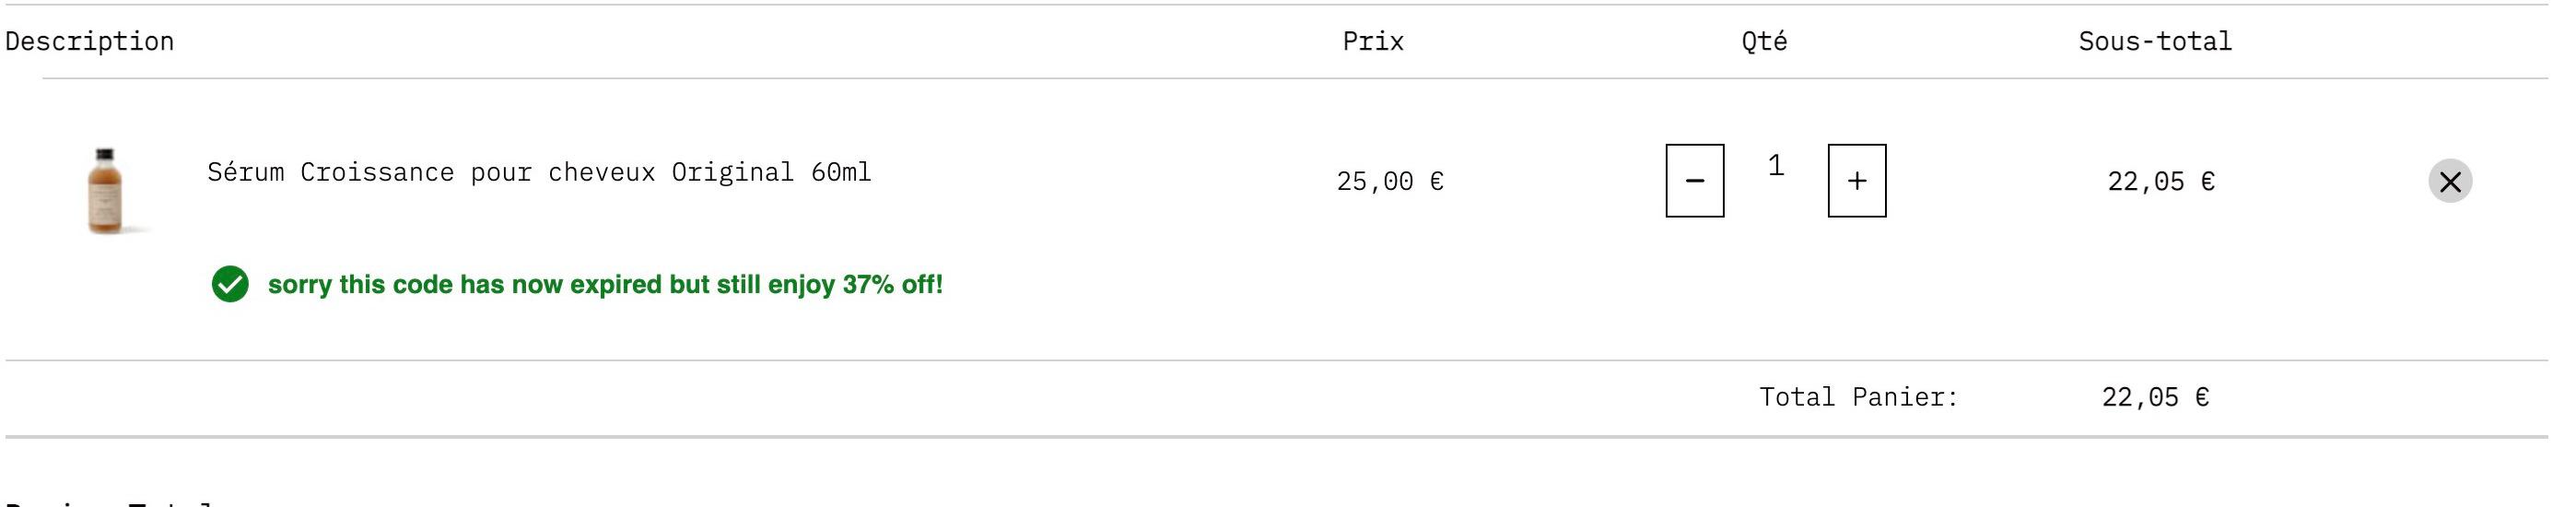Image resolution: width=2576 pixels, height=507 pixels.
Task: Click the green checkmark promo icon
Action: pos(230,284)
